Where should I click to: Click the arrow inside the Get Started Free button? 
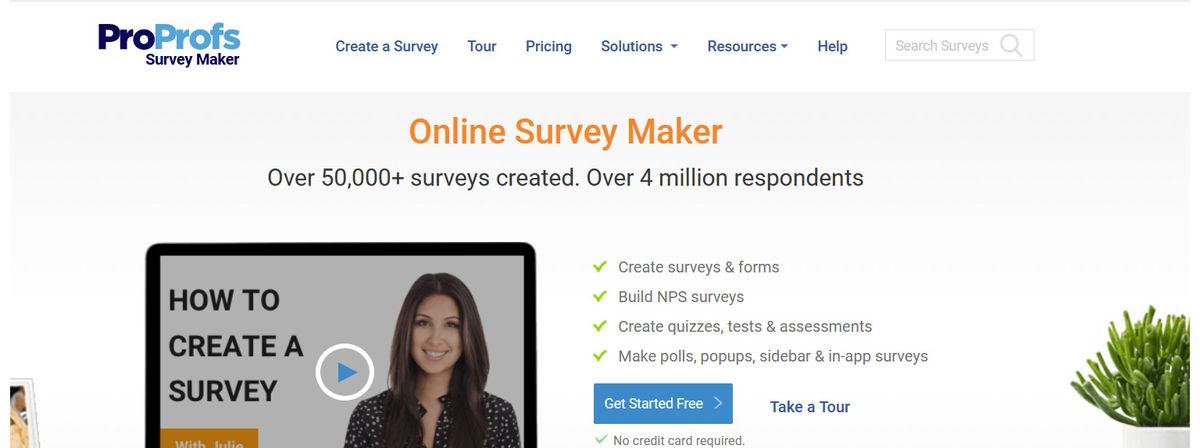[718, 404]
